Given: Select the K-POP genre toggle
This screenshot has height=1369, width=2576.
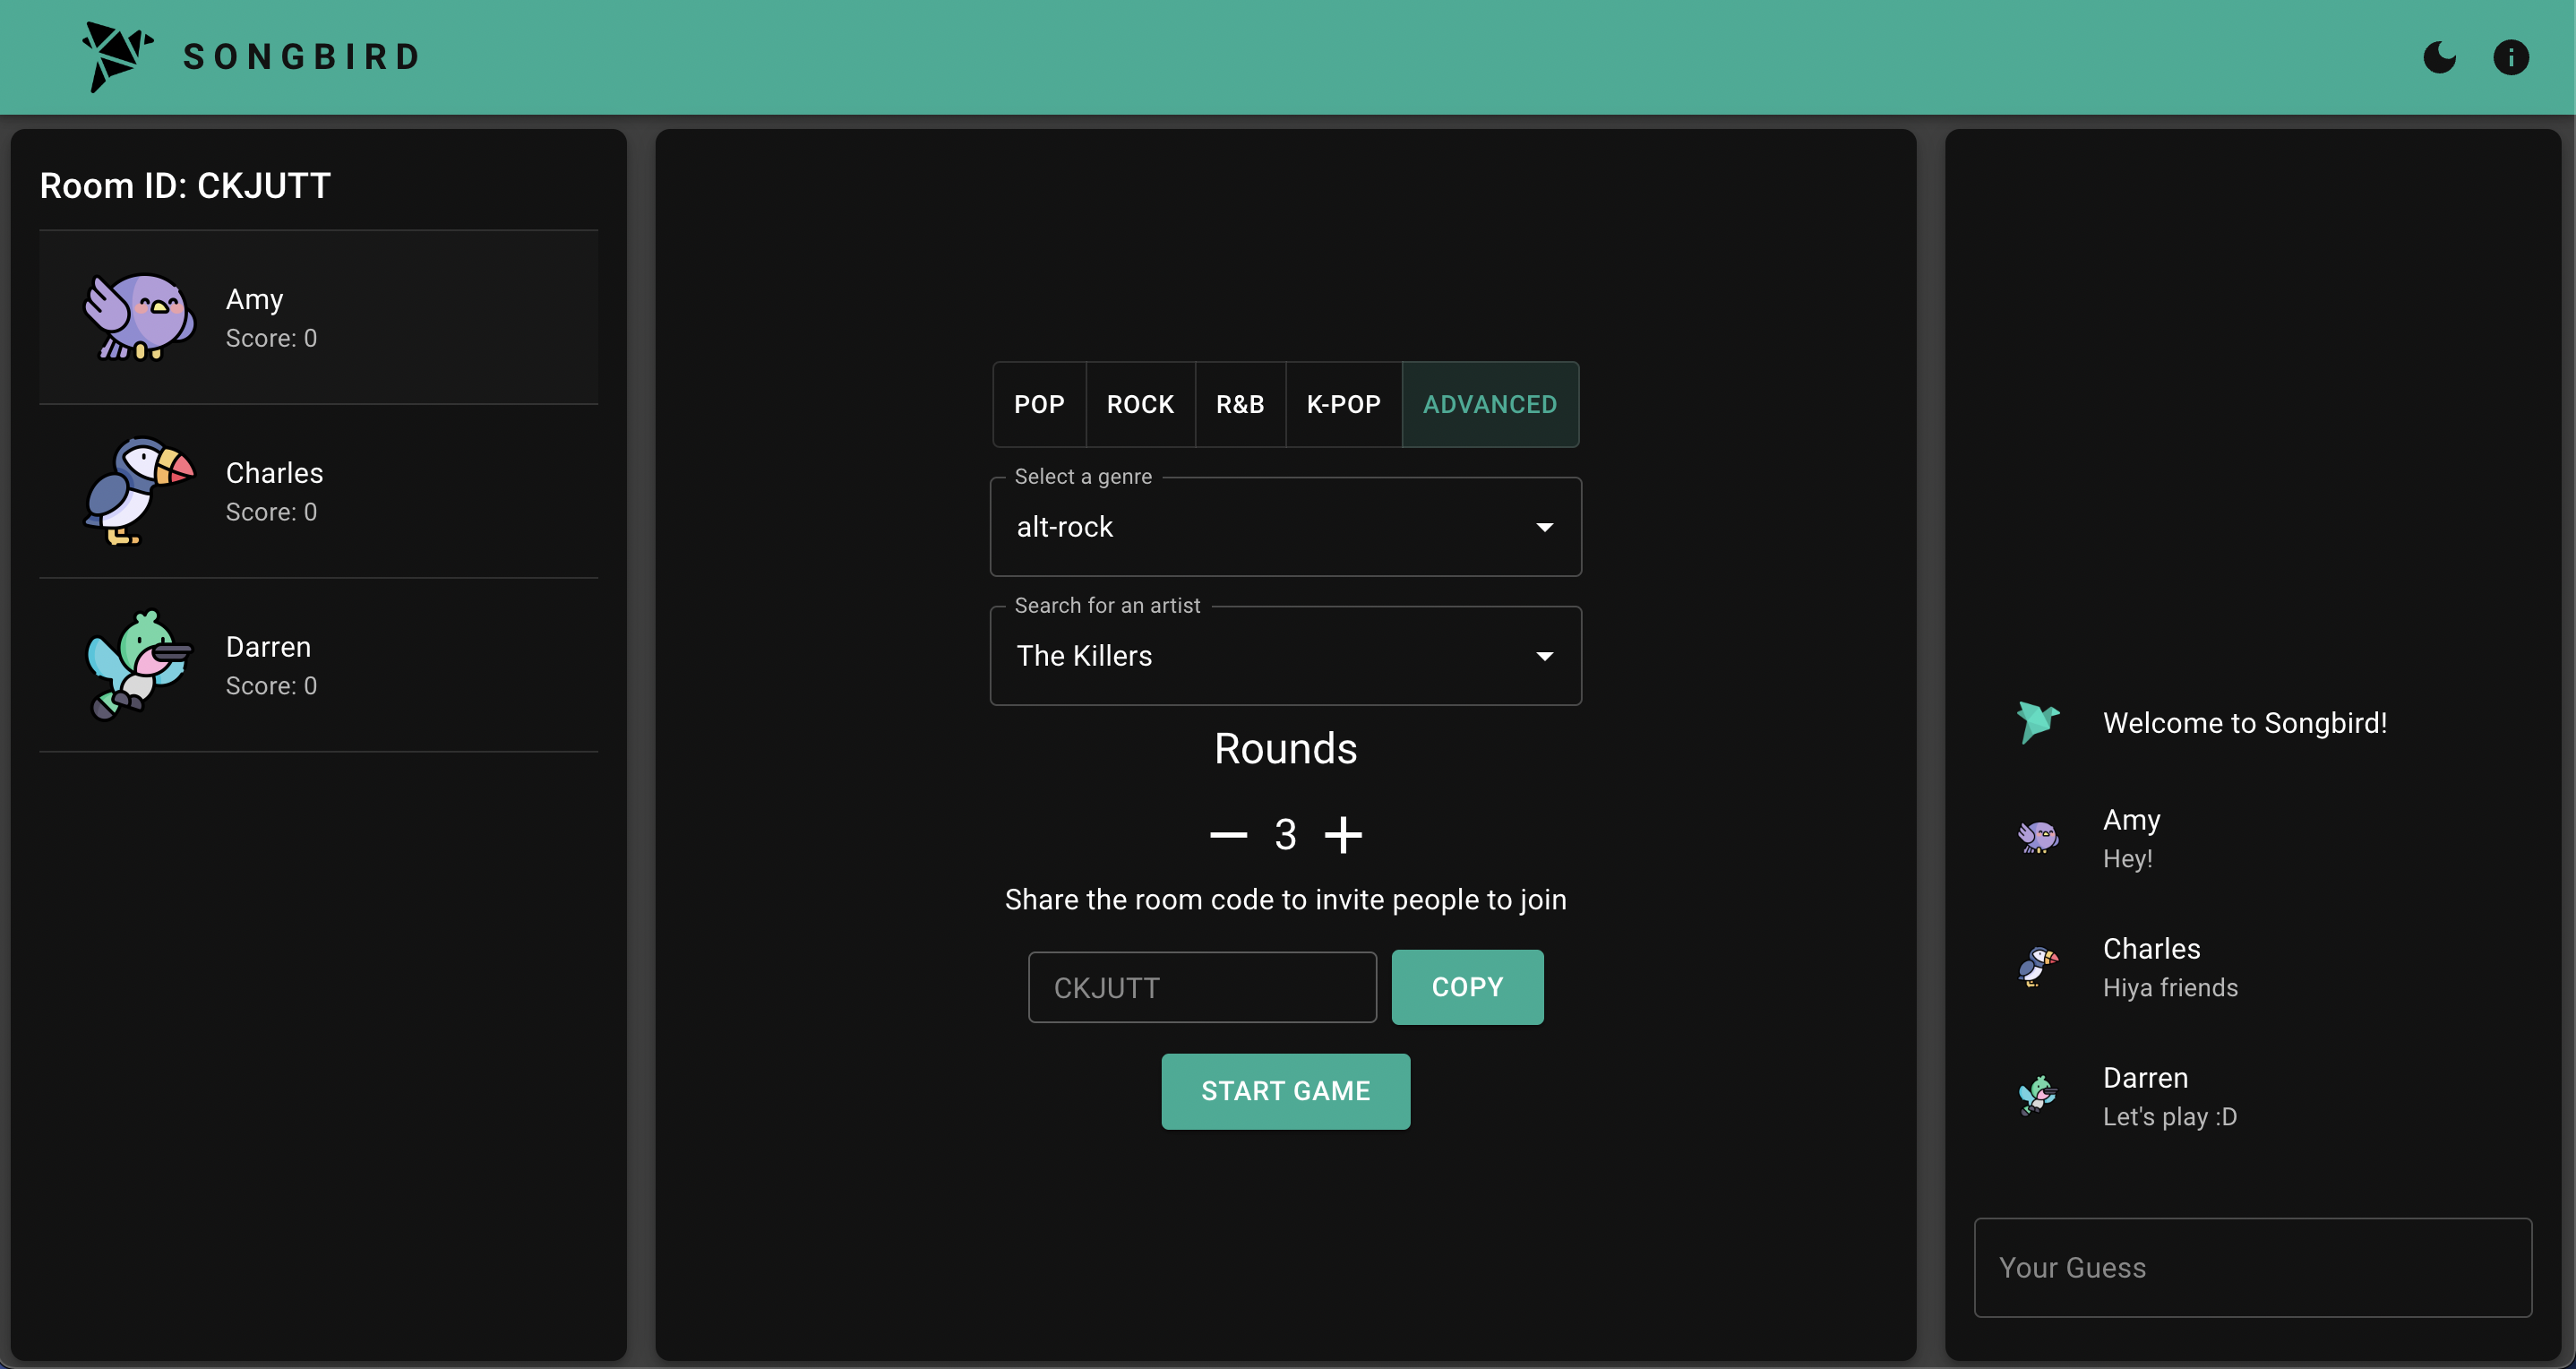Looking at the screenshot, I should [x=1343, y=404].
